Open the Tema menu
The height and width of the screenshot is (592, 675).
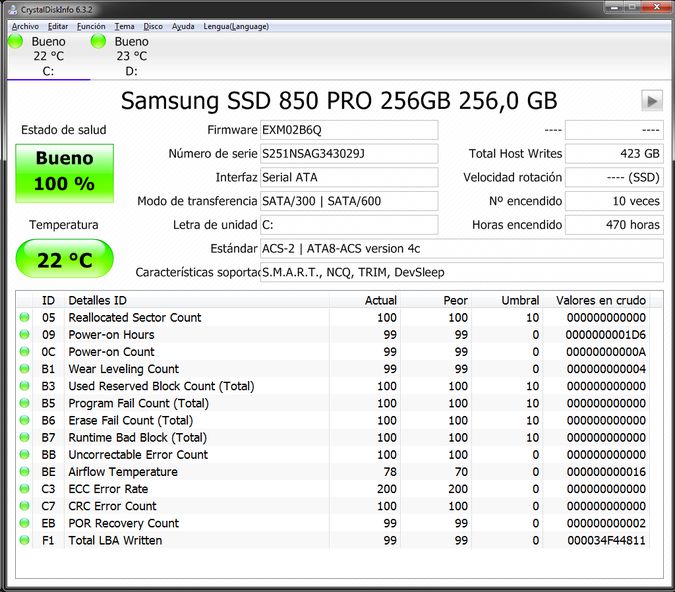124,26
